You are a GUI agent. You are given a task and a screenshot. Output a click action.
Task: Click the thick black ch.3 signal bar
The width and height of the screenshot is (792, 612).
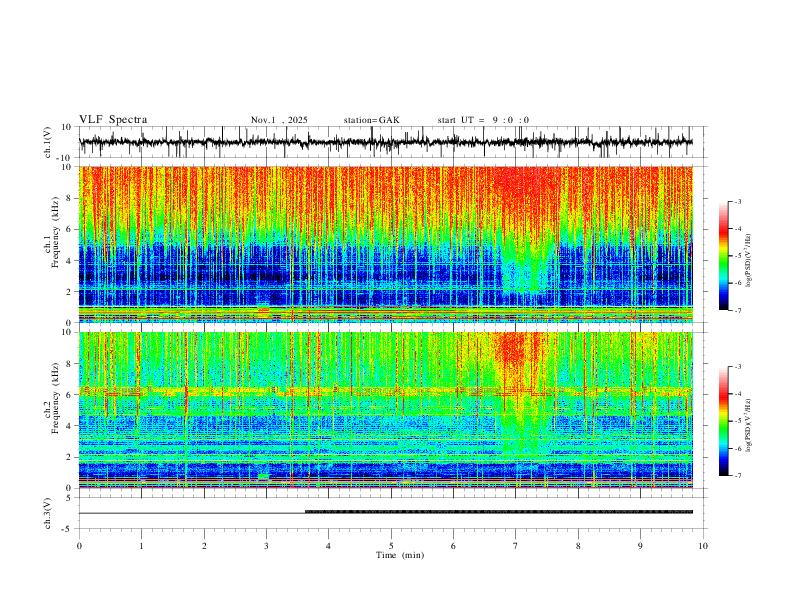pos(499,512)
